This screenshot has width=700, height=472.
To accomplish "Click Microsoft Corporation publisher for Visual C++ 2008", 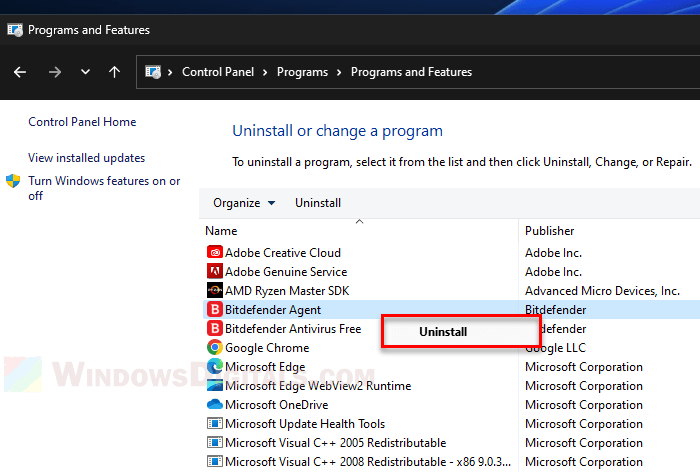I will click(x=584, y=462).
